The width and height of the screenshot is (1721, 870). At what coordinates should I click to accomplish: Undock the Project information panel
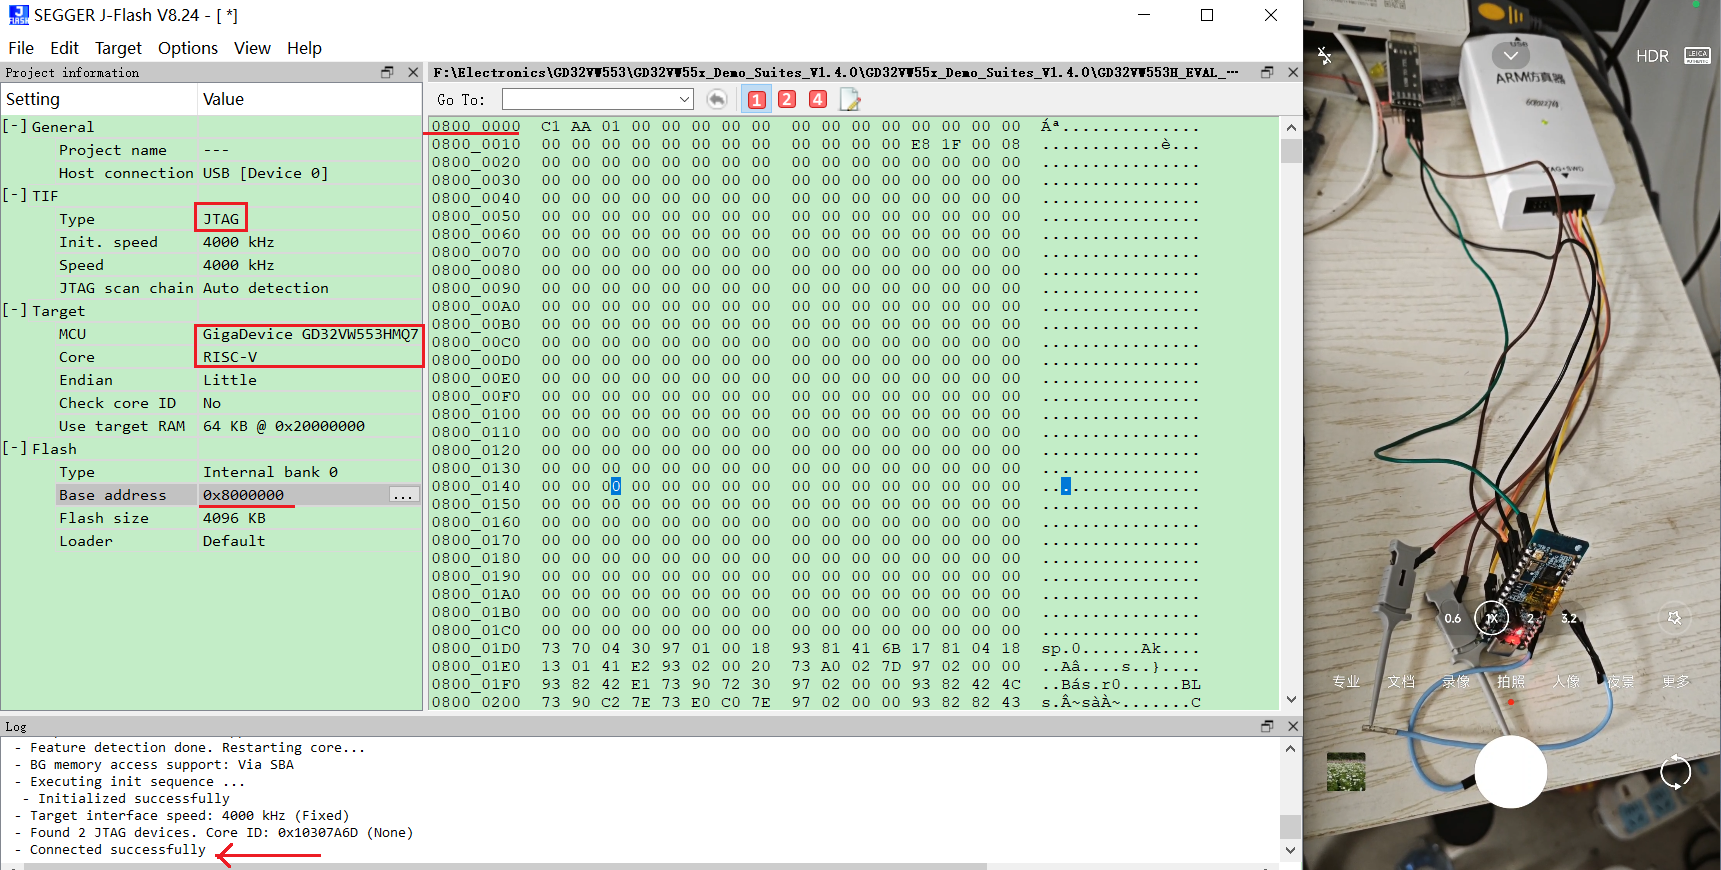coord(387,72)
